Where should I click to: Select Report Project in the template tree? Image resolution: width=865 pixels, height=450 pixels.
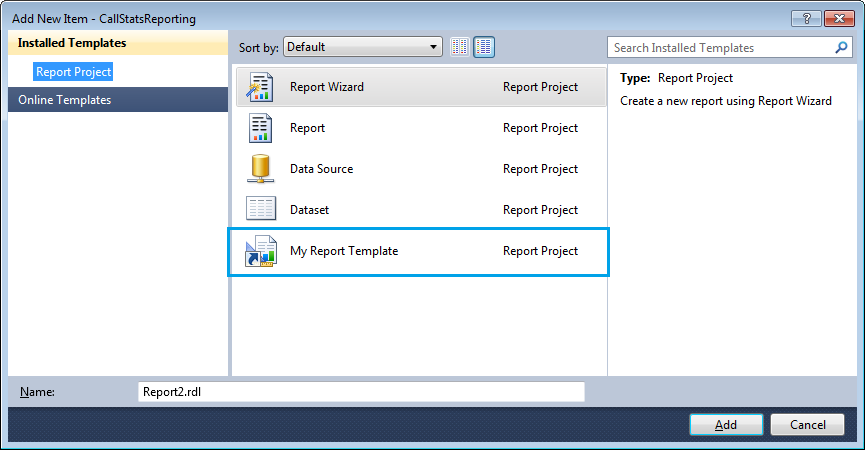click(74, 72)
